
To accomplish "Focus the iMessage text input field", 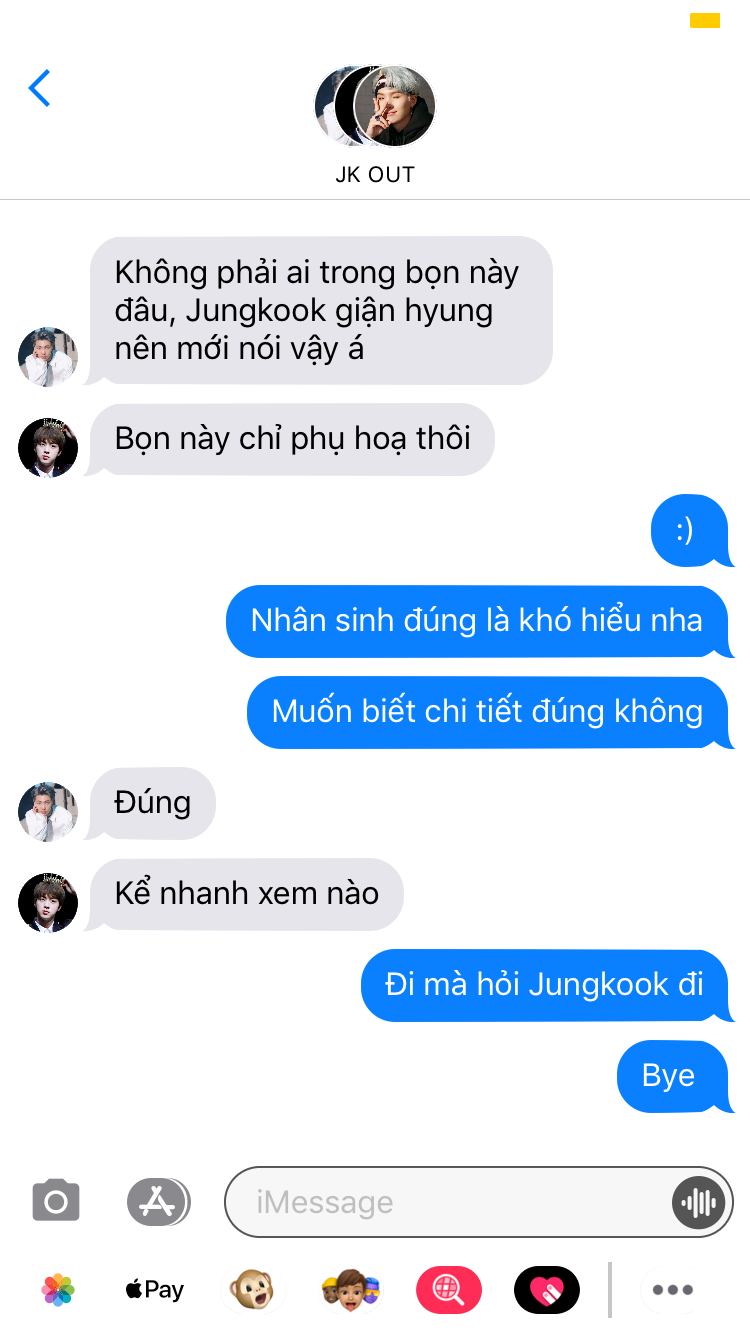I will pos(479,1201).
